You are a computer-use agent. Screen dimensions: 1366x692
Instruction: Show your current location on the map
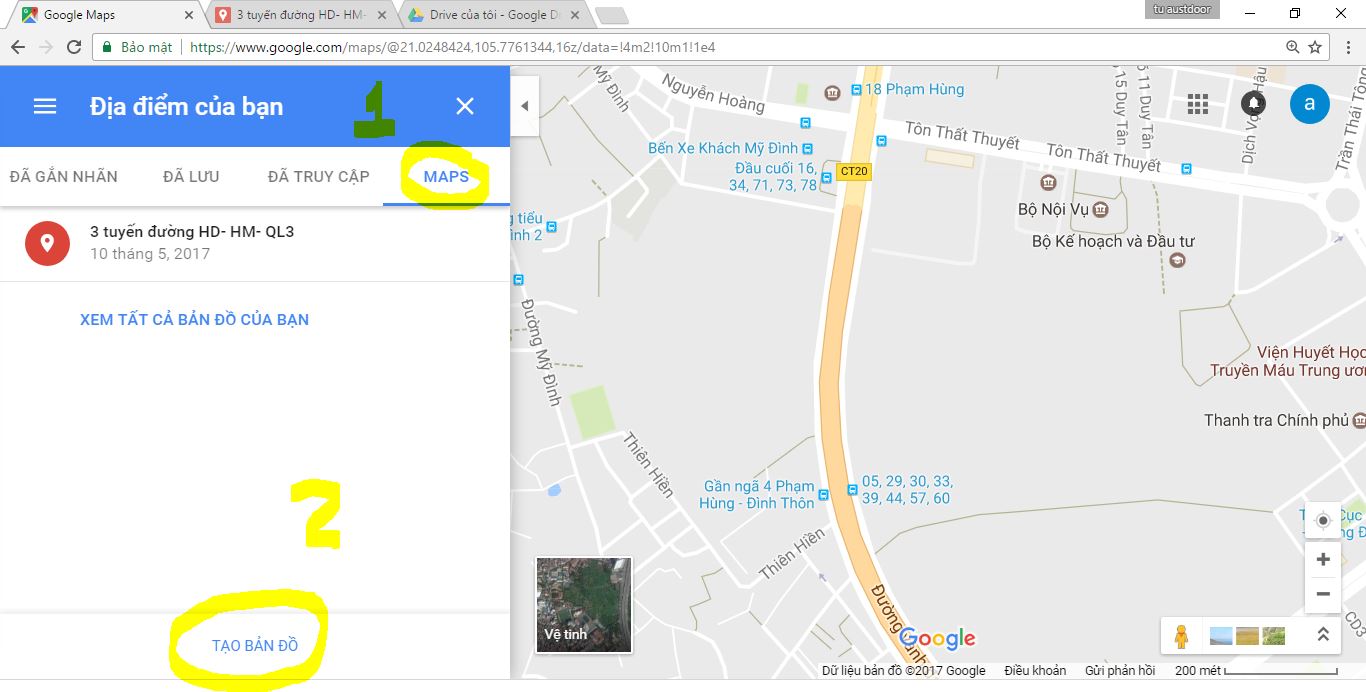coord(1323,520)
